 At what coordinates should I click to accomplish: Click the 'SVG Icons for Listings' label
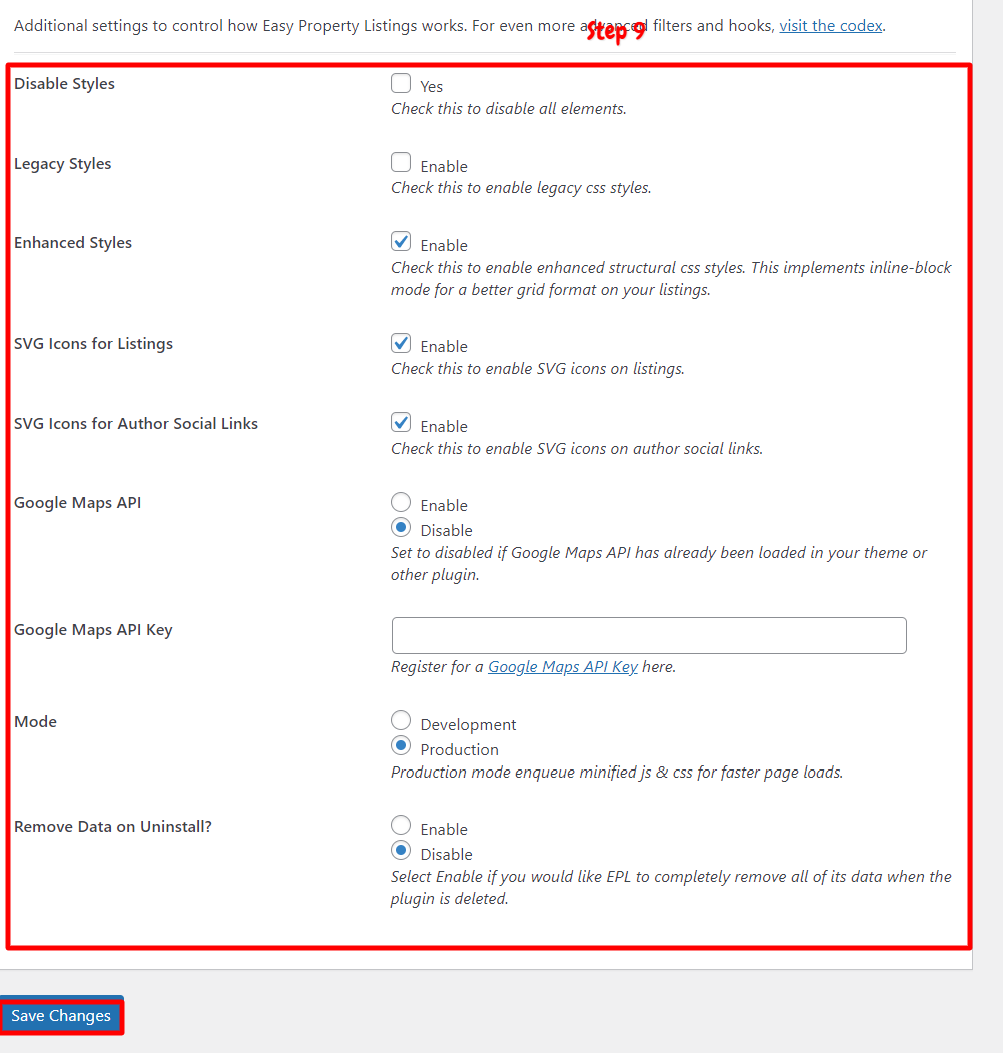93,344
